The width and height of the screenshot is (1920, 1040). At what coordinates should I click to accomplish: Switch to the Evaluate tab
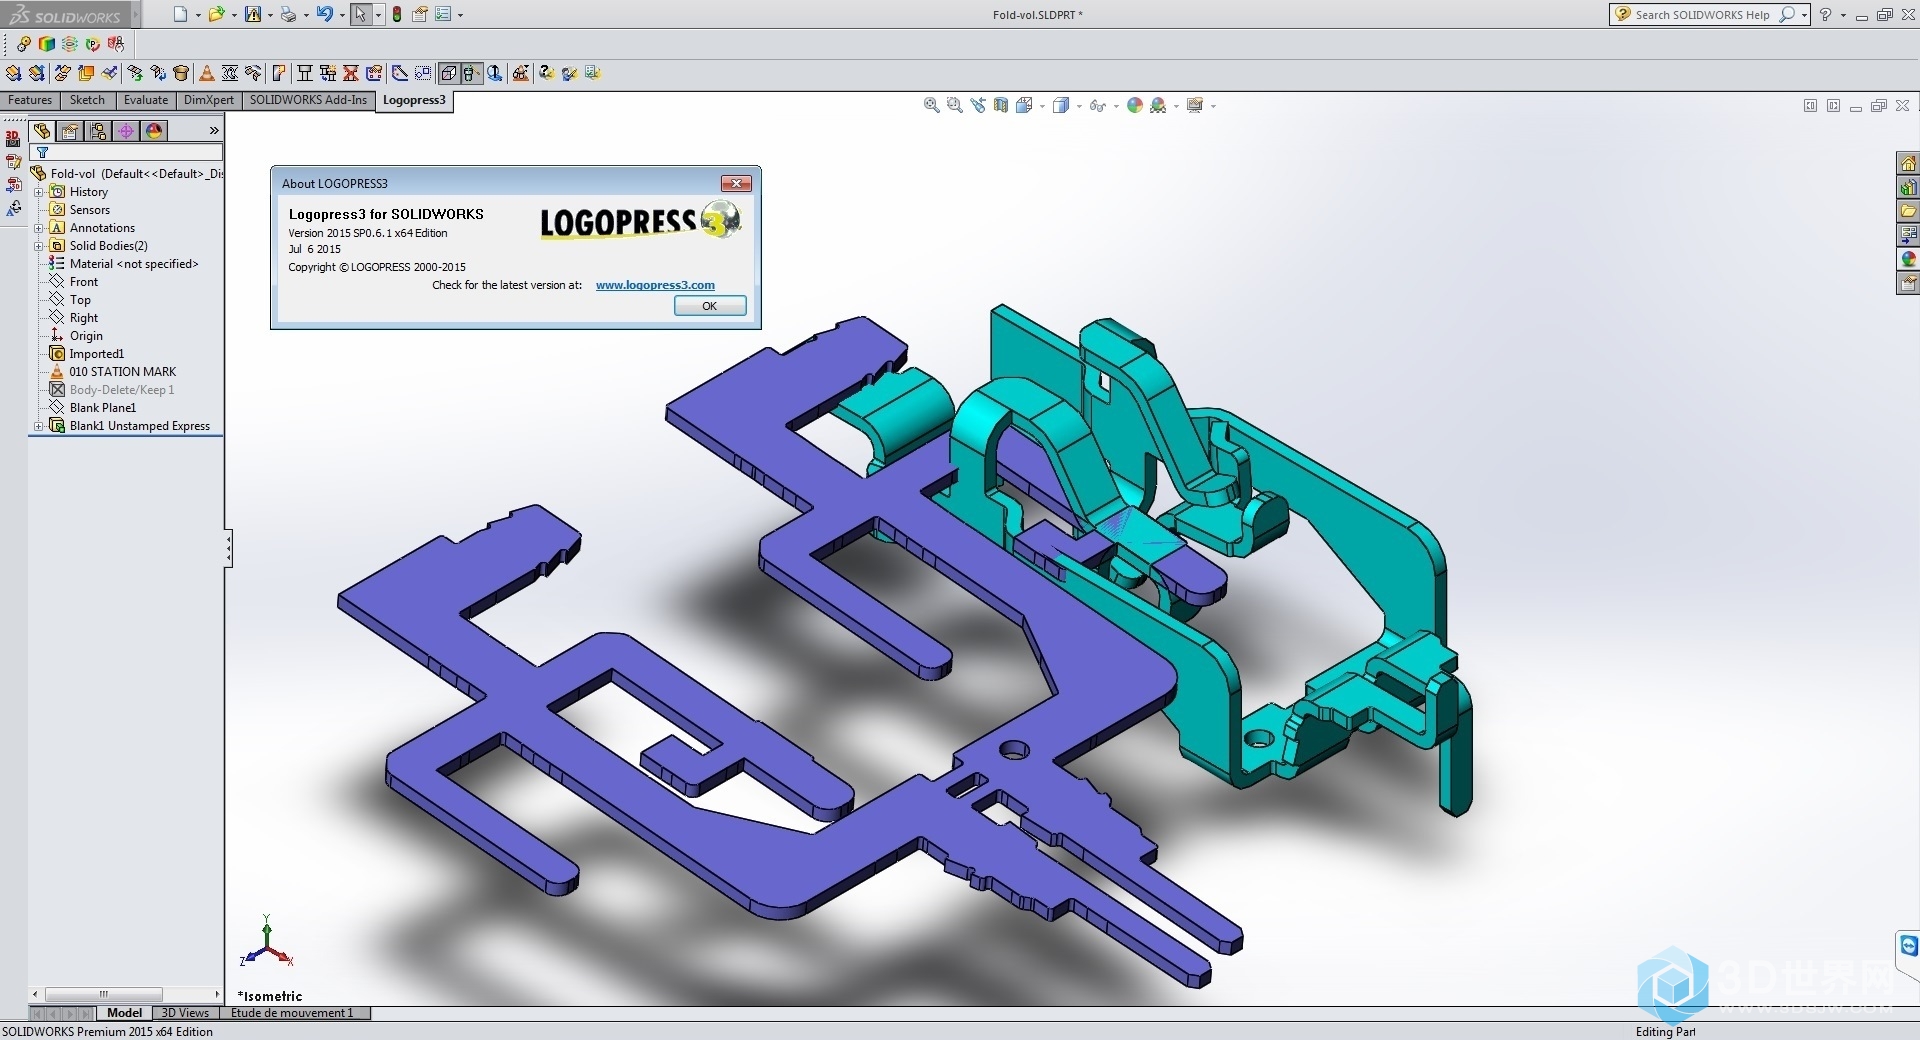click(x=146, y=100)
